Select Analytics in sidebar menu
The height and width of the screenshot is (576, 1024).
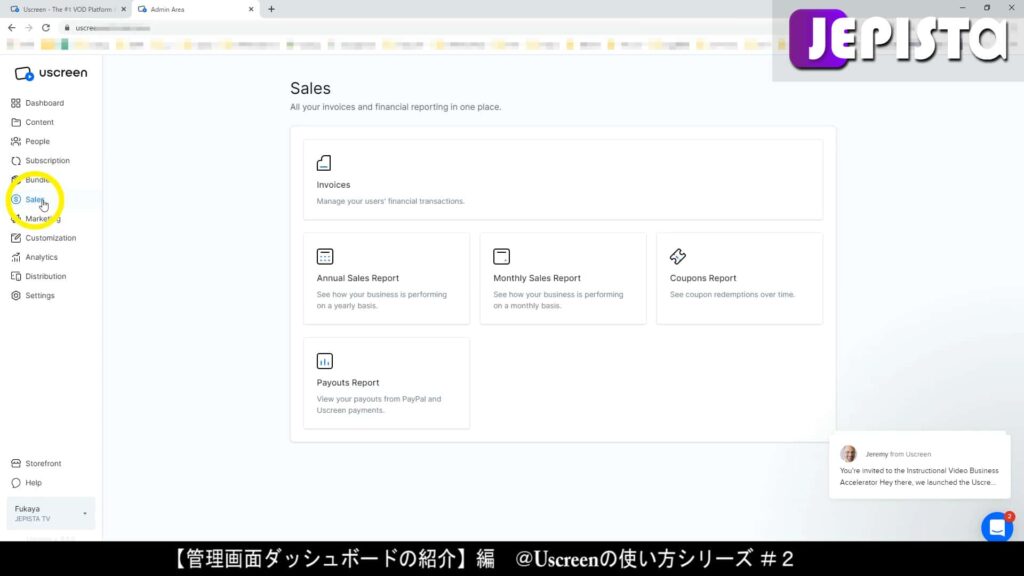(x=41, y=257)
